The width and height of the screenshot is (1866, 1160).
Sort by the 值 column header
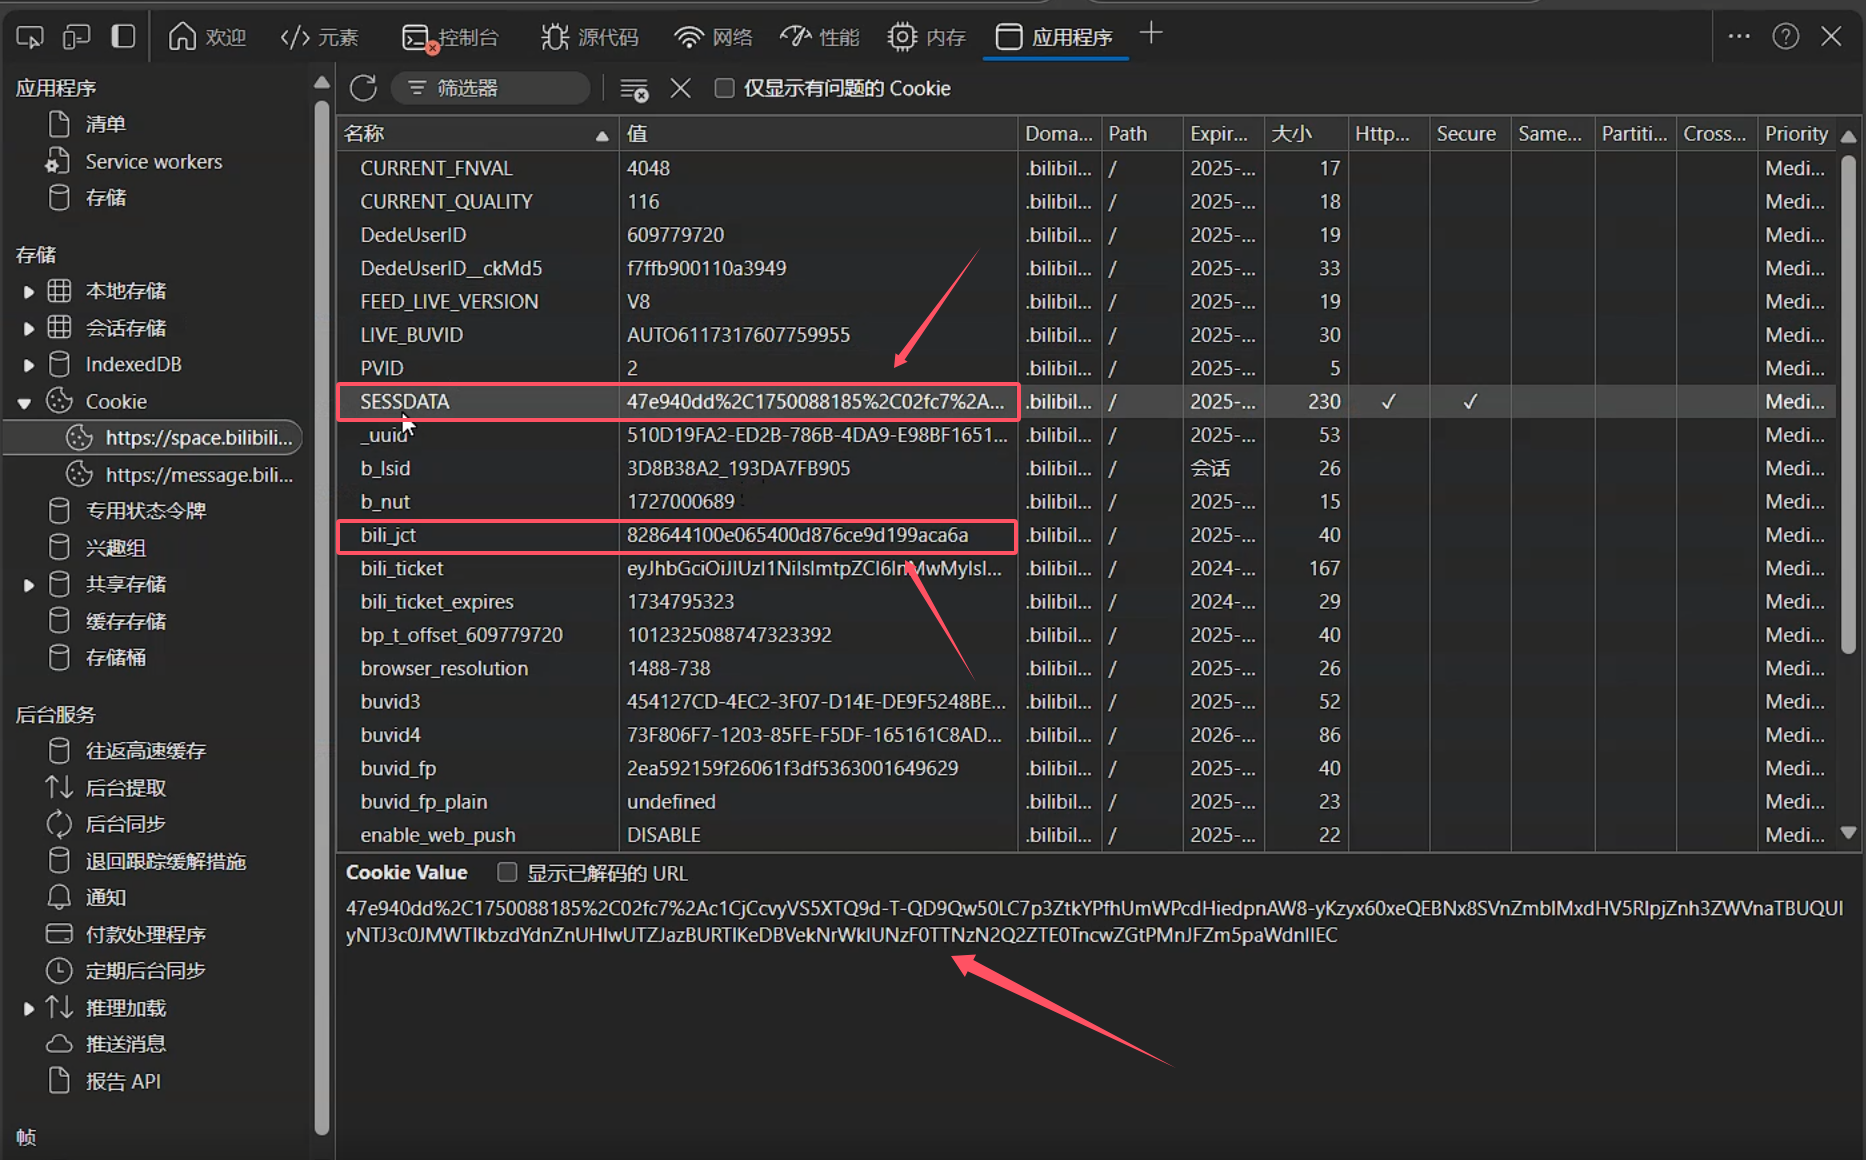point(817,134)
